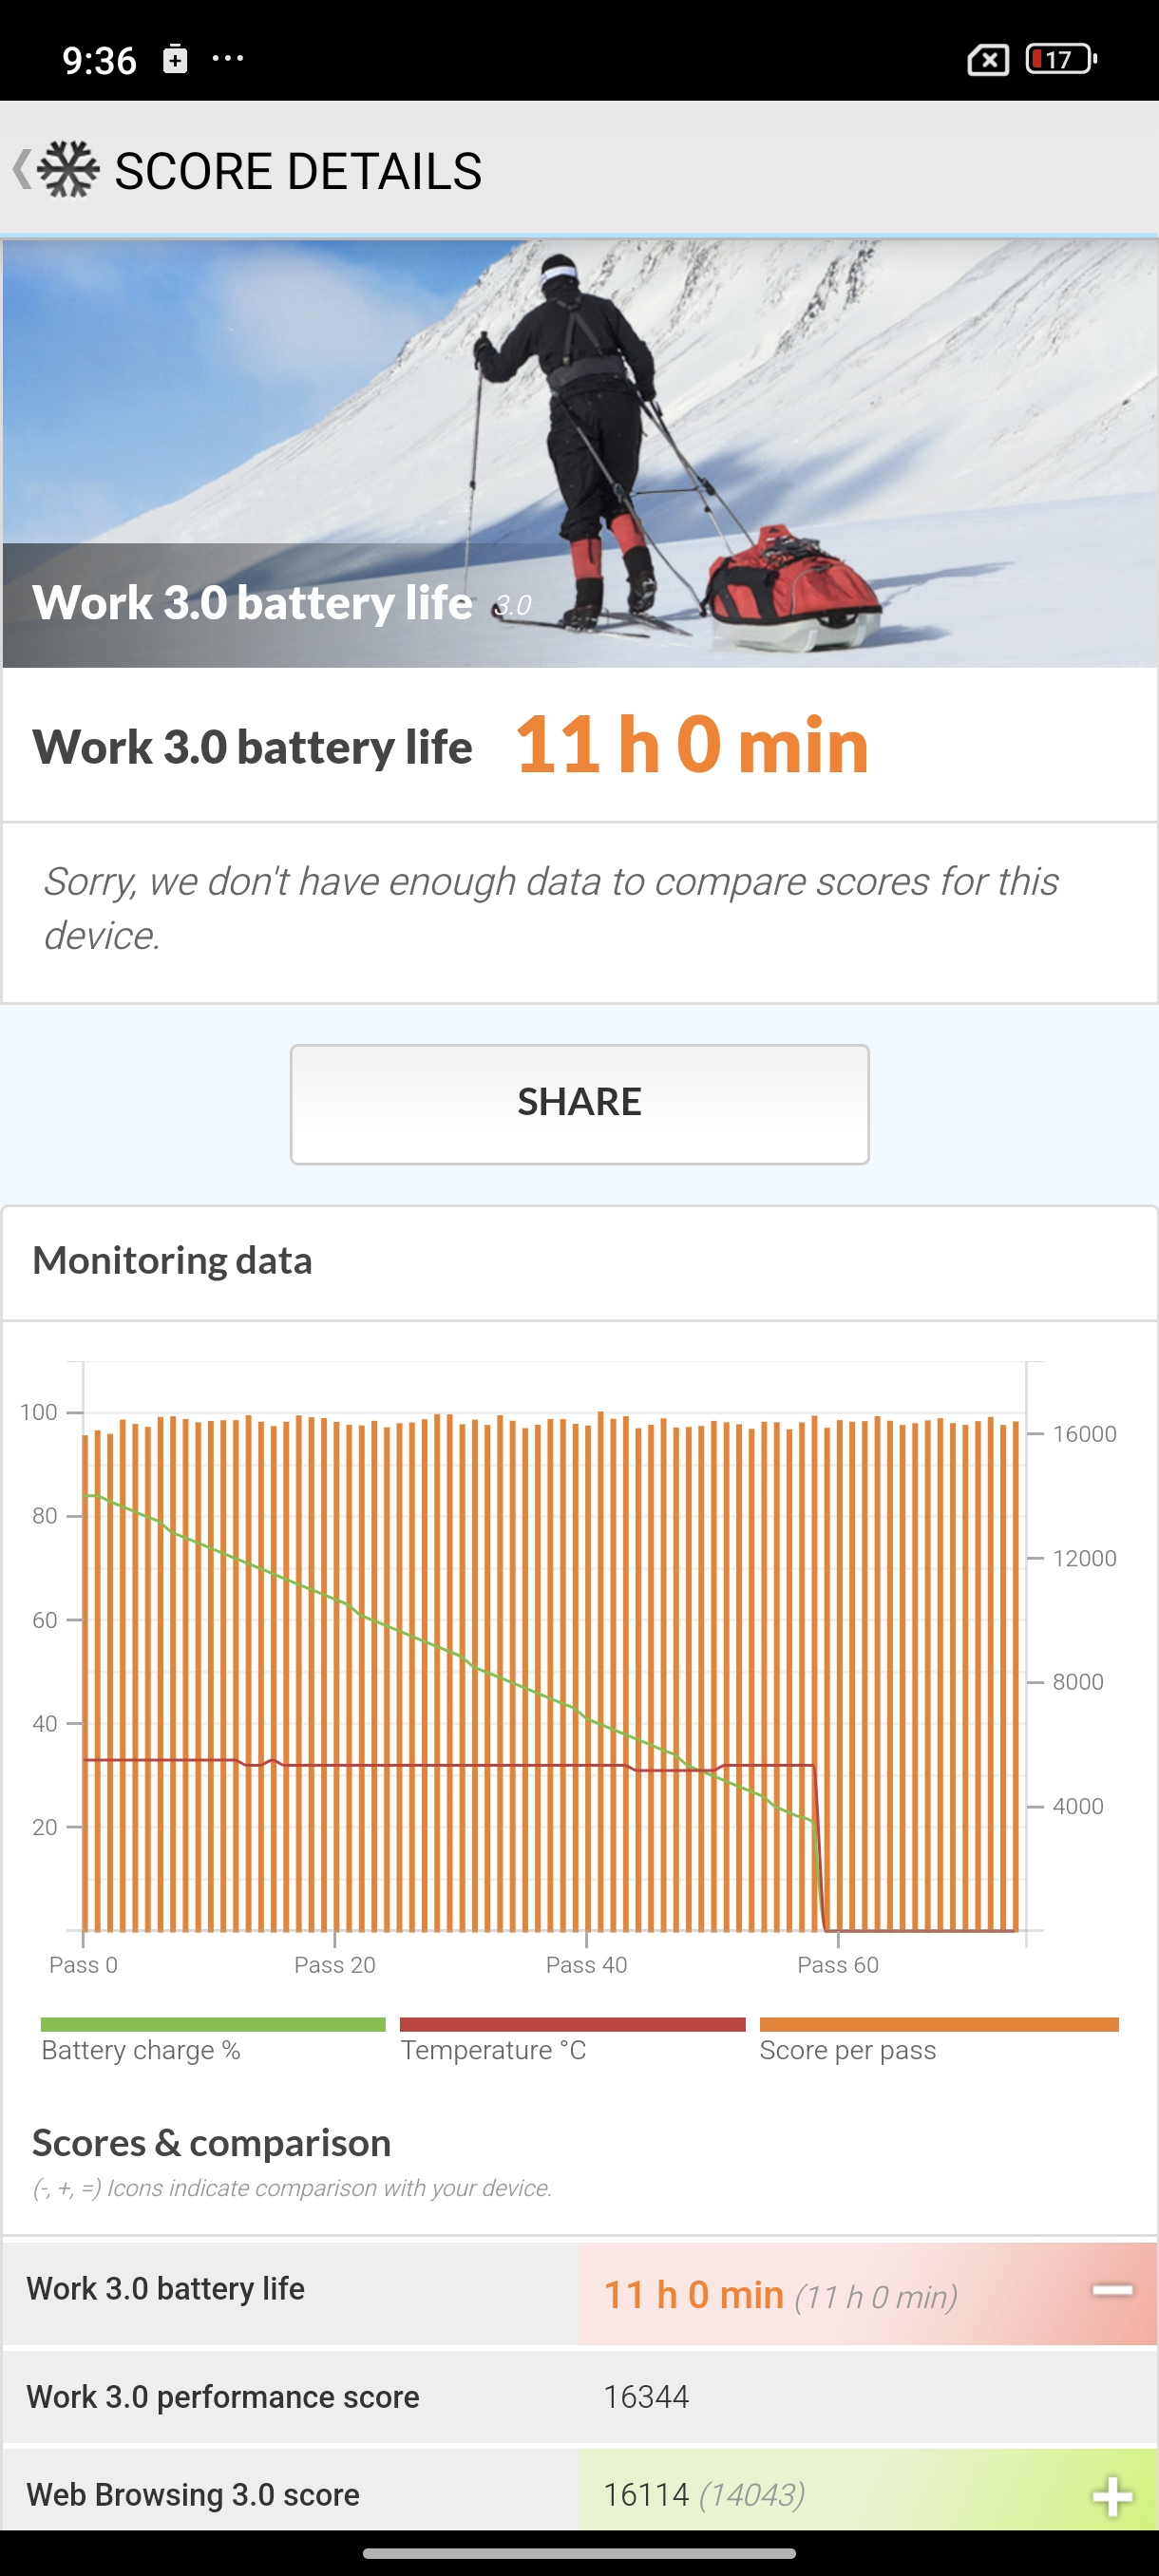Tap the 11 h 0 min result score

(691, 745)
